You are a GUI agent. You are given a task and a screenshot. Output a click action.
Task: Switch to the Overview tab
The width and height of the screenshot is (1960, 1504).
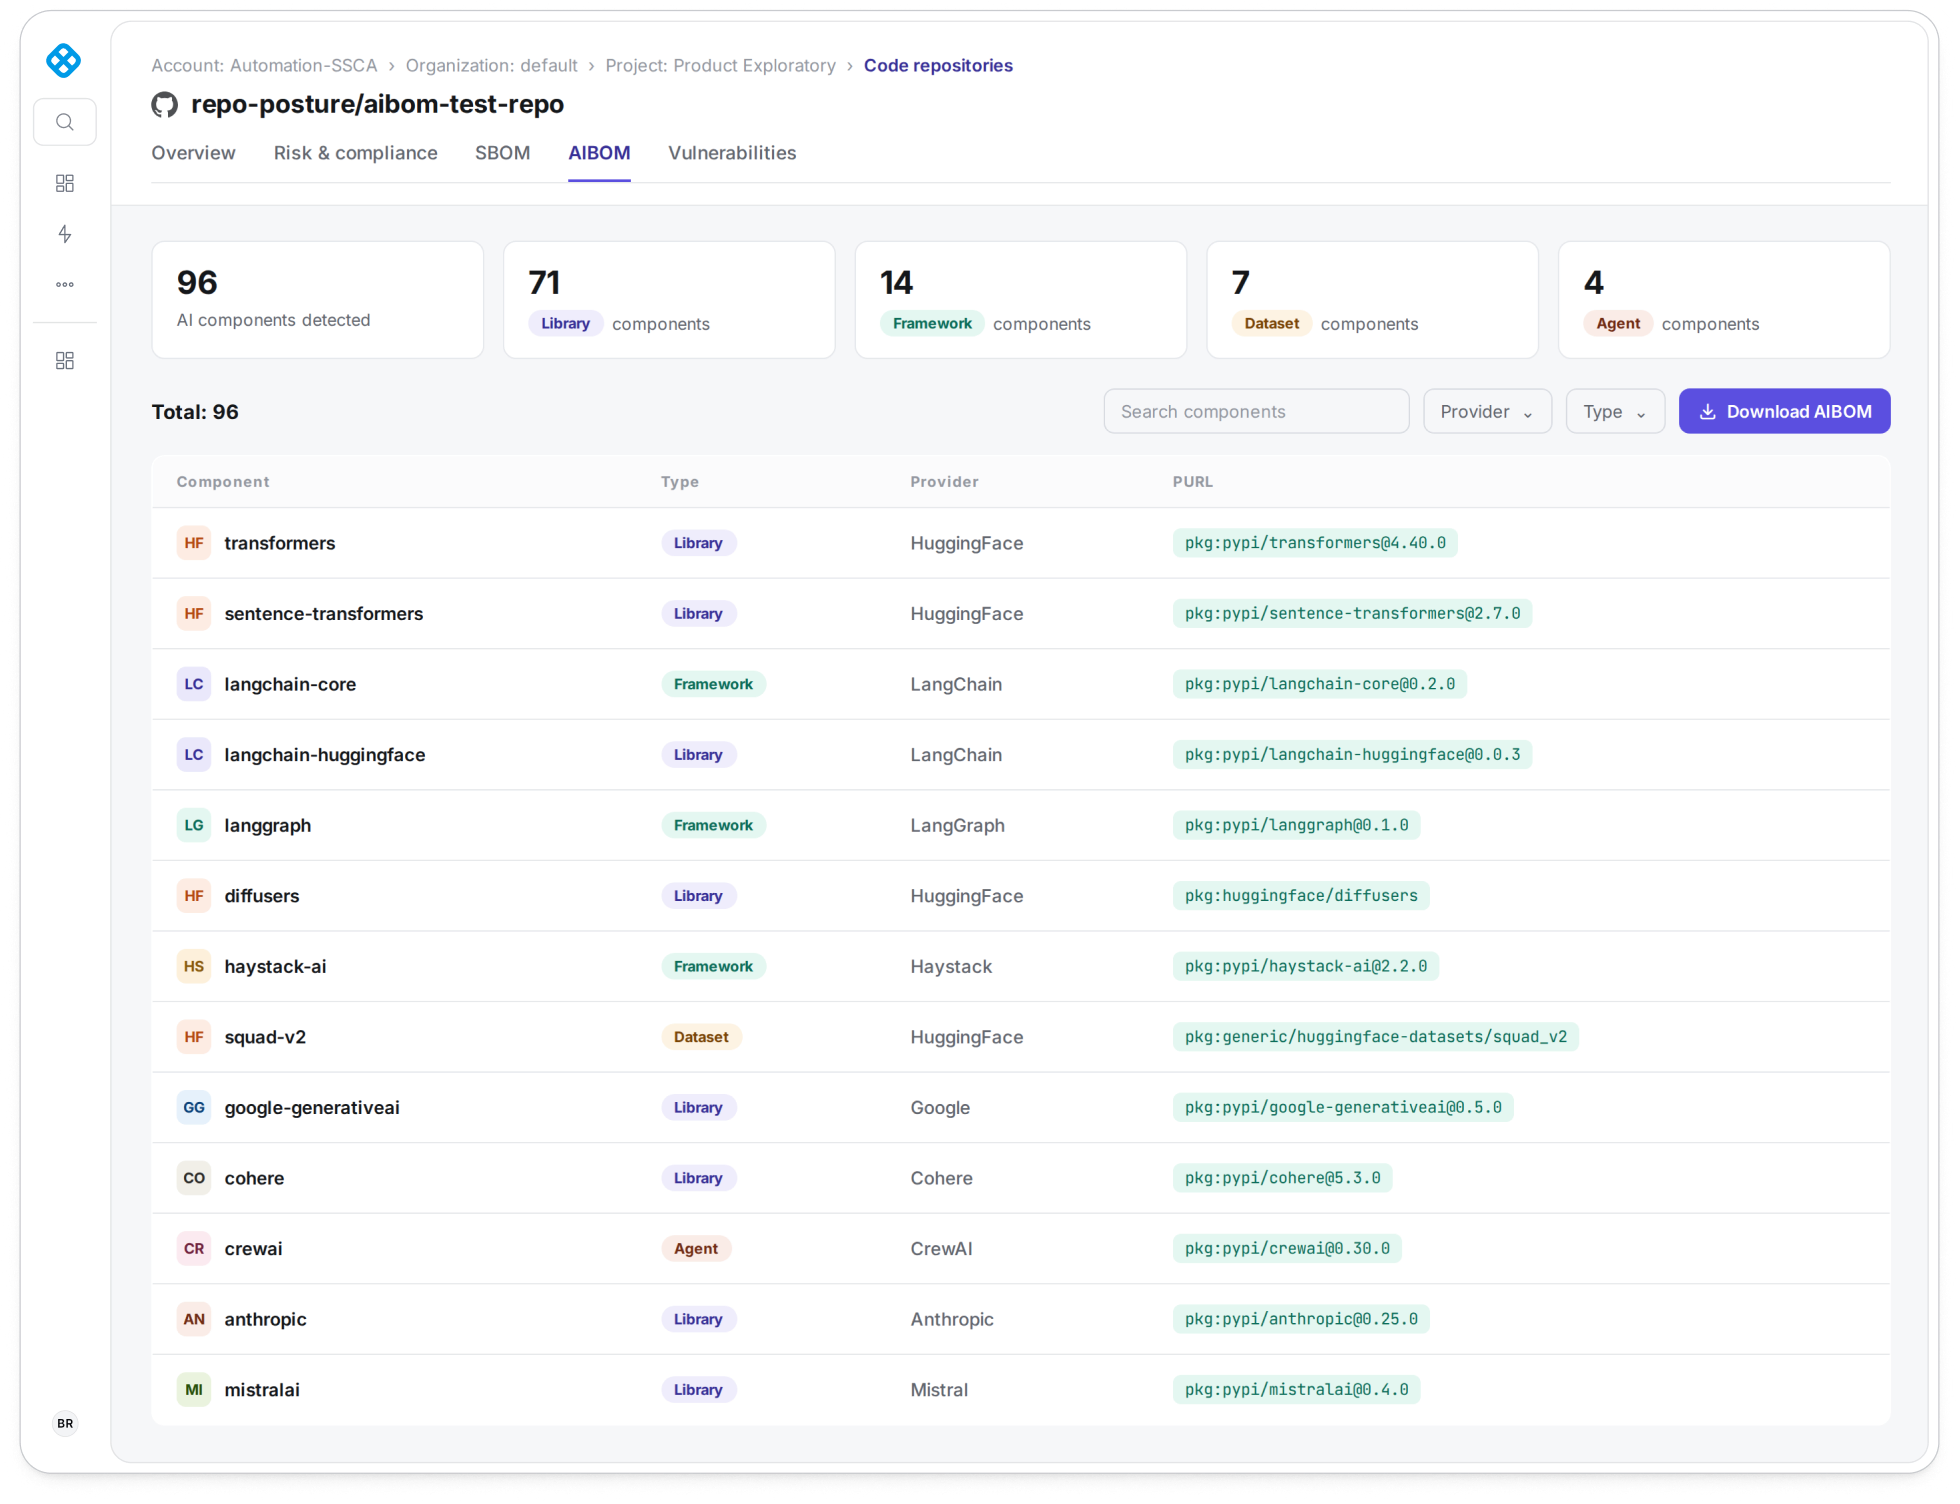pyautogui.click(x=194, y=153)
